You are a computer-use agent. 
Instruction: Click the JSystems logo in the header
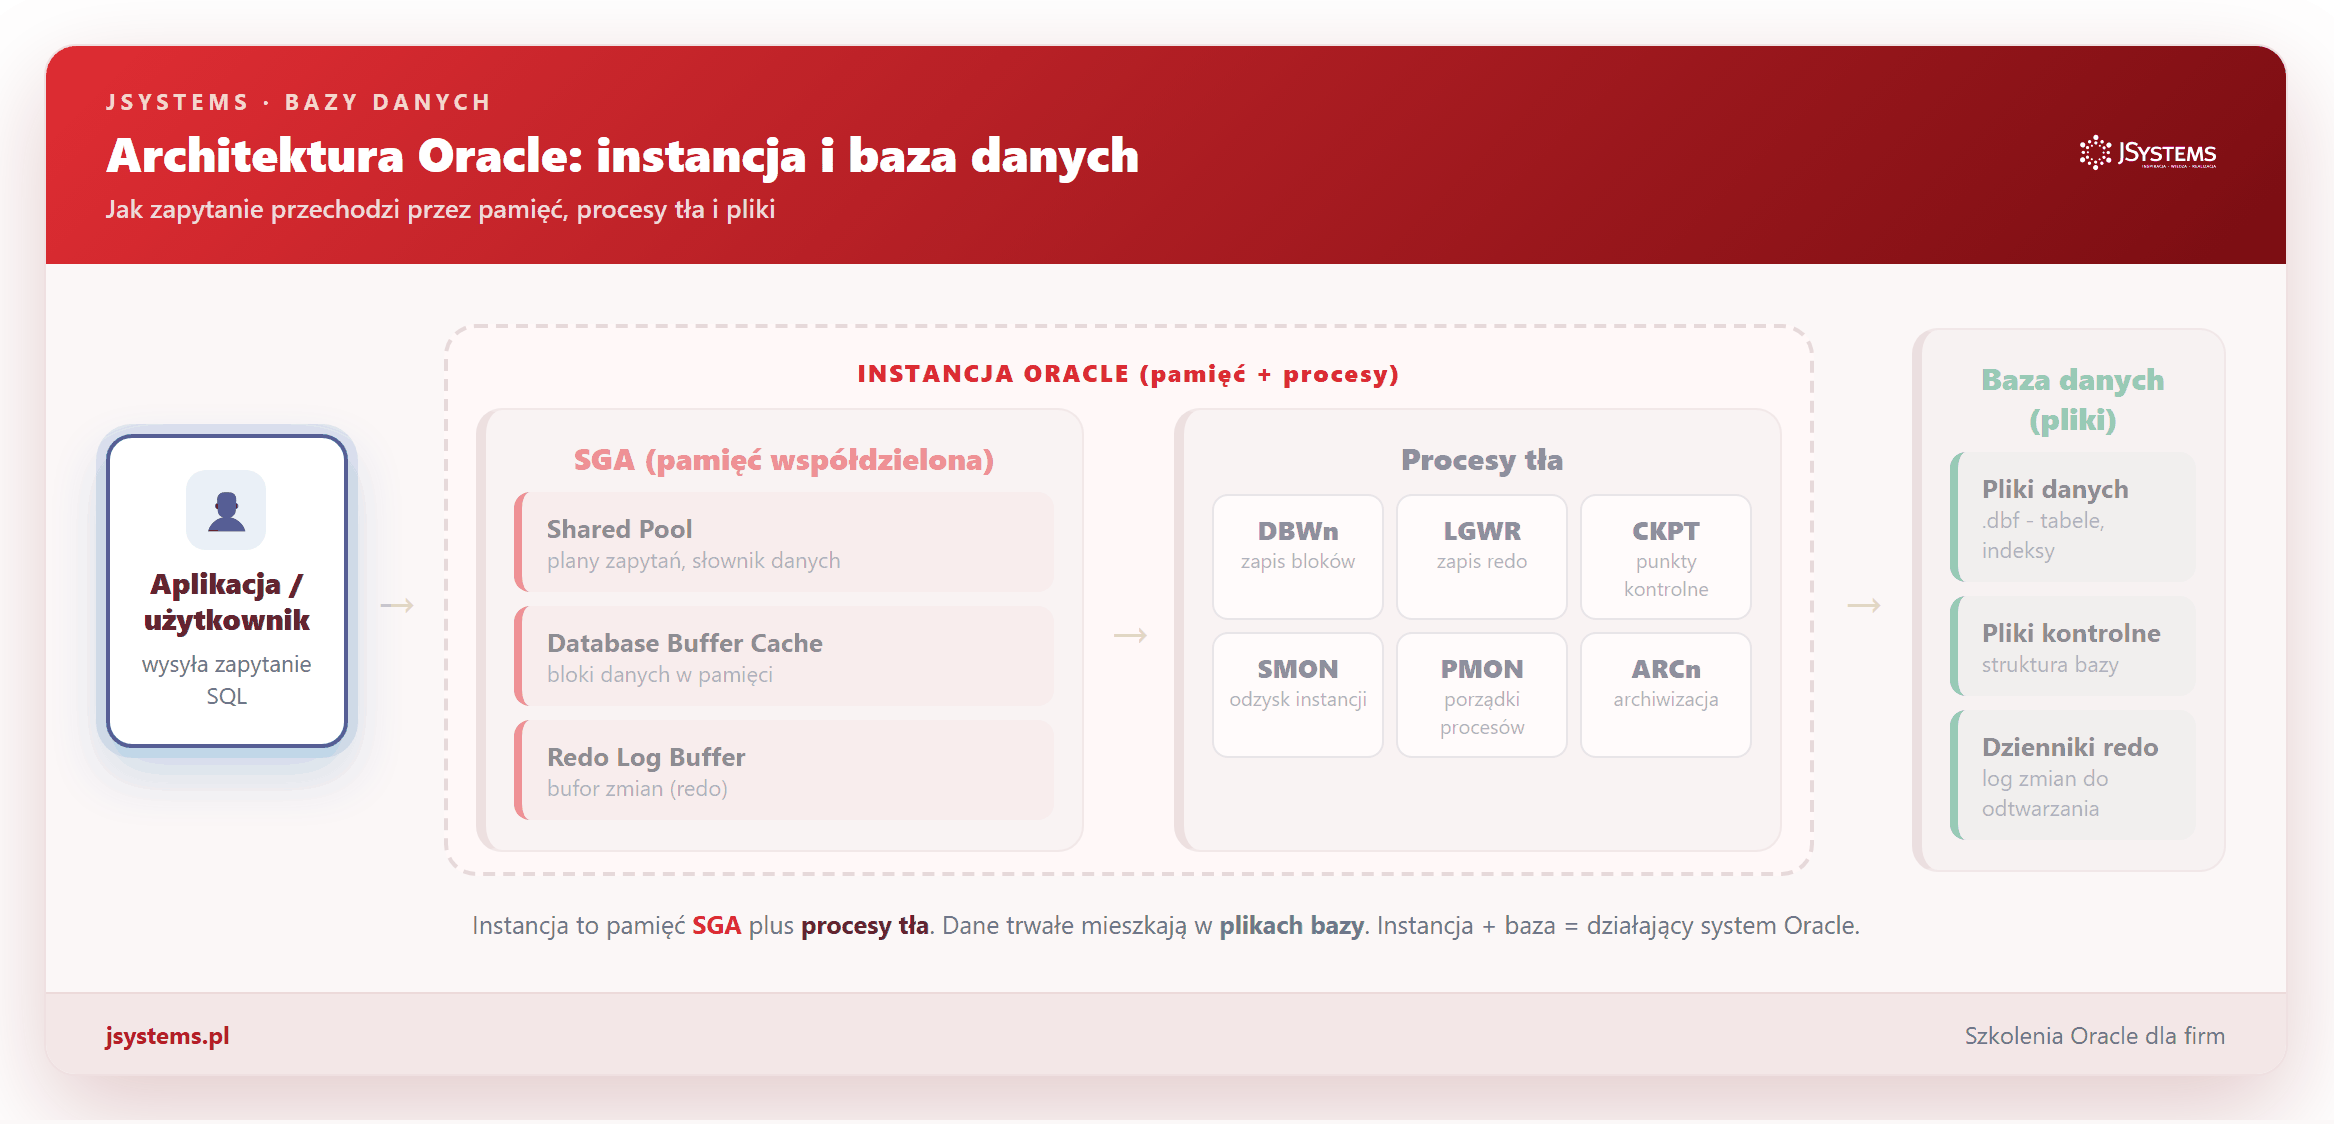(2148, 153)
